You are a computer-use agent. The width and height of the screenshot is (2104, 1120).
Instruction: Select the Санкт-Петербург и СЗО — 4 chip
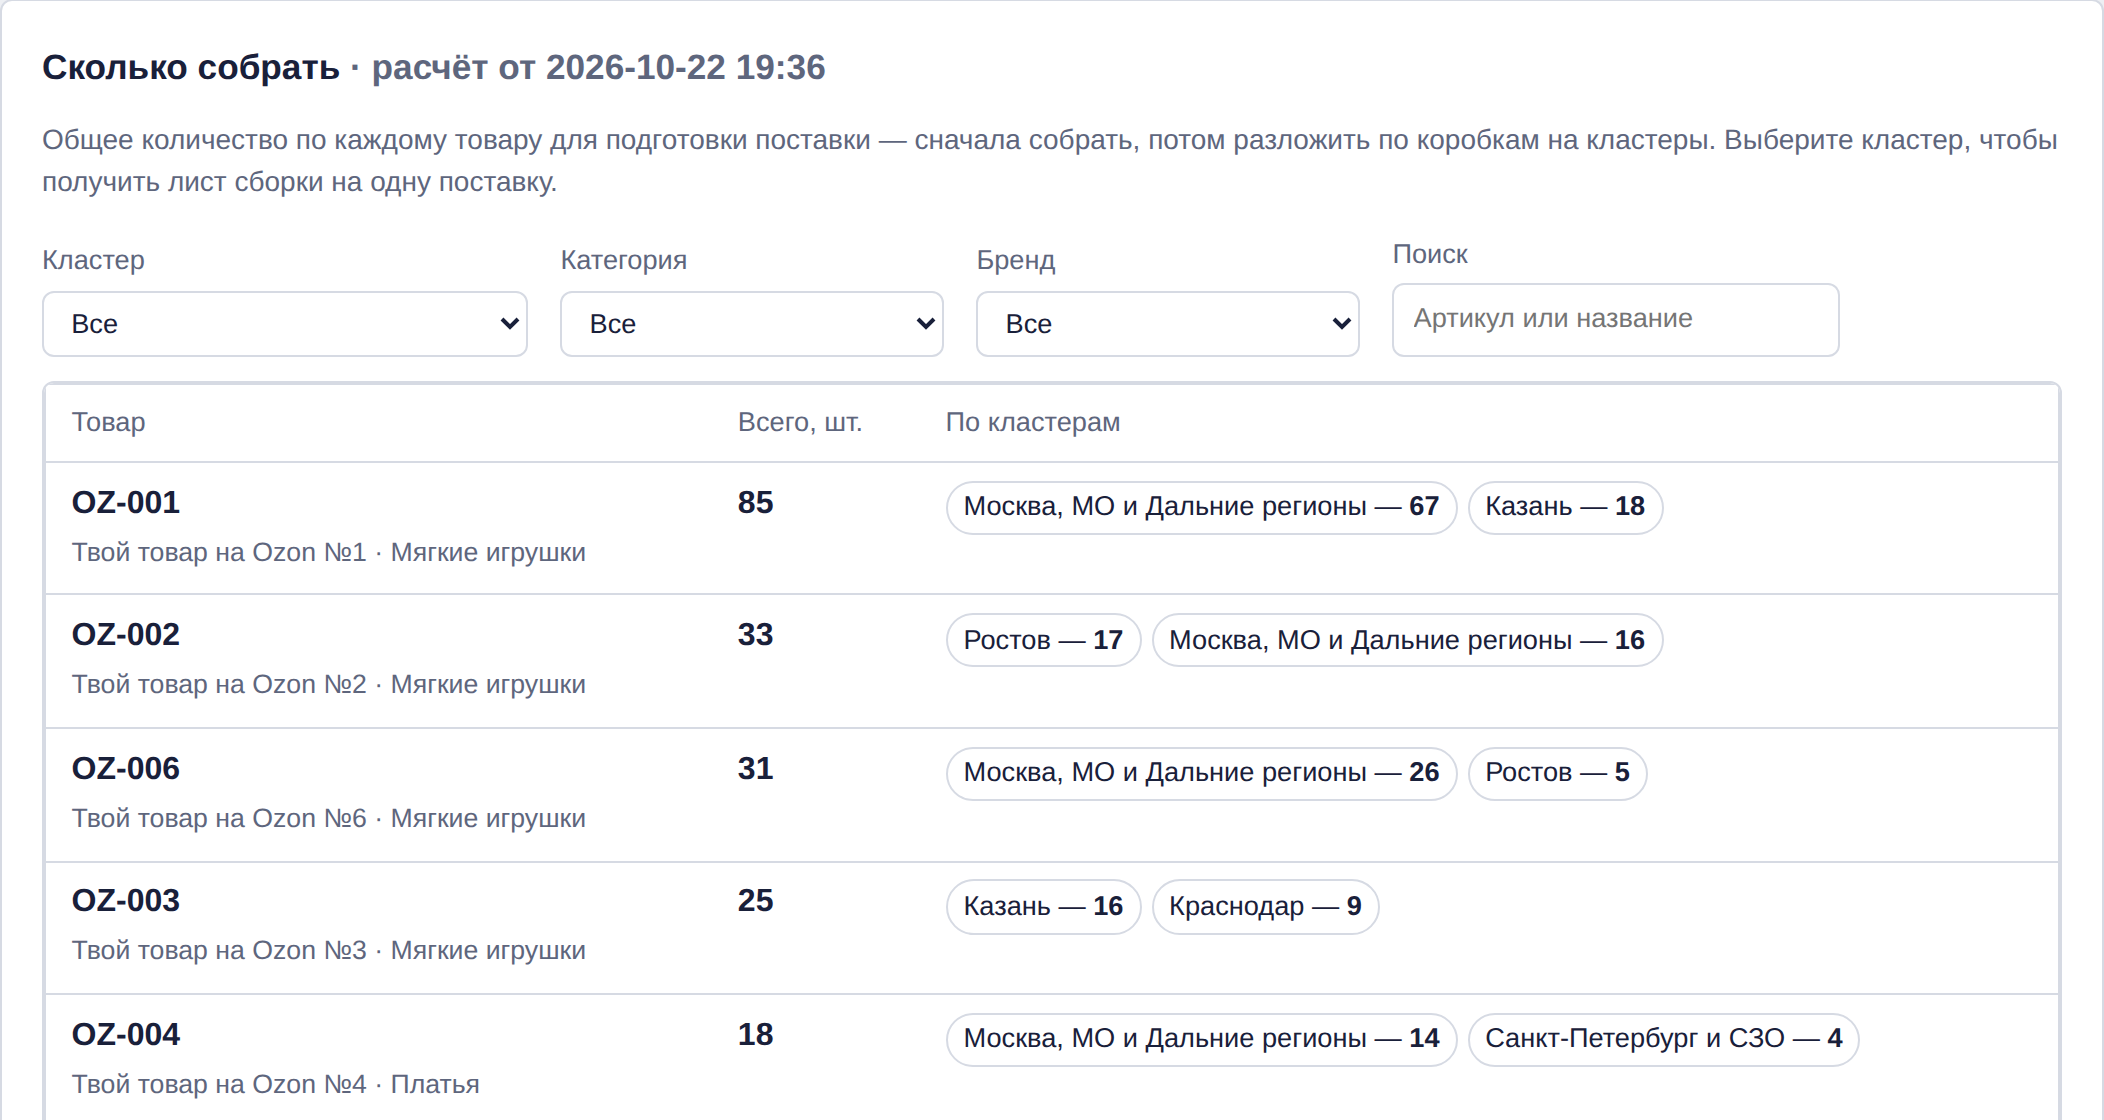point(1663,1039)
